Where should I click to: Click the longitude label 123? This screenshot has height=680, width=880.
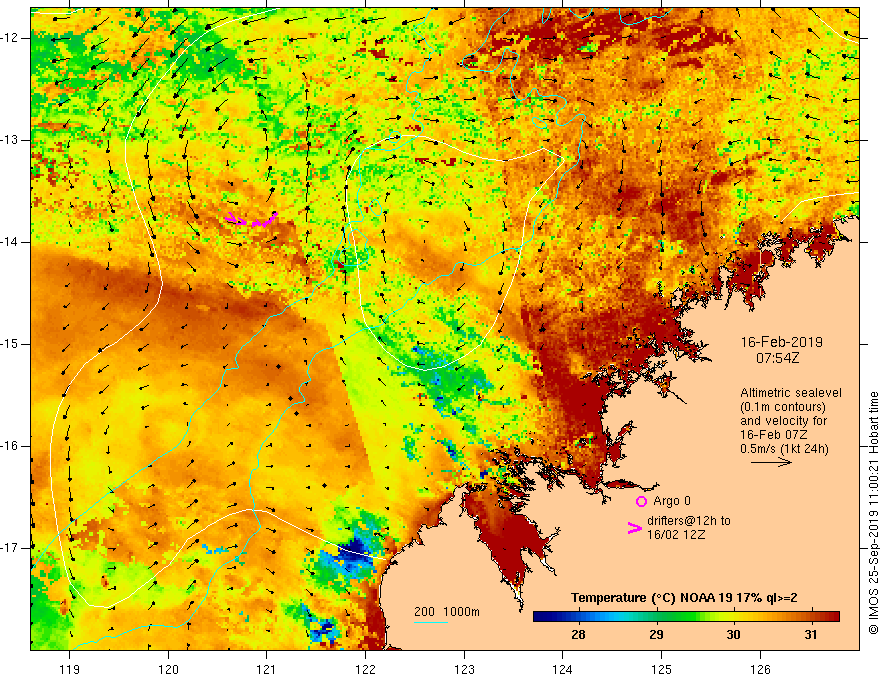[x=464, y=669]
